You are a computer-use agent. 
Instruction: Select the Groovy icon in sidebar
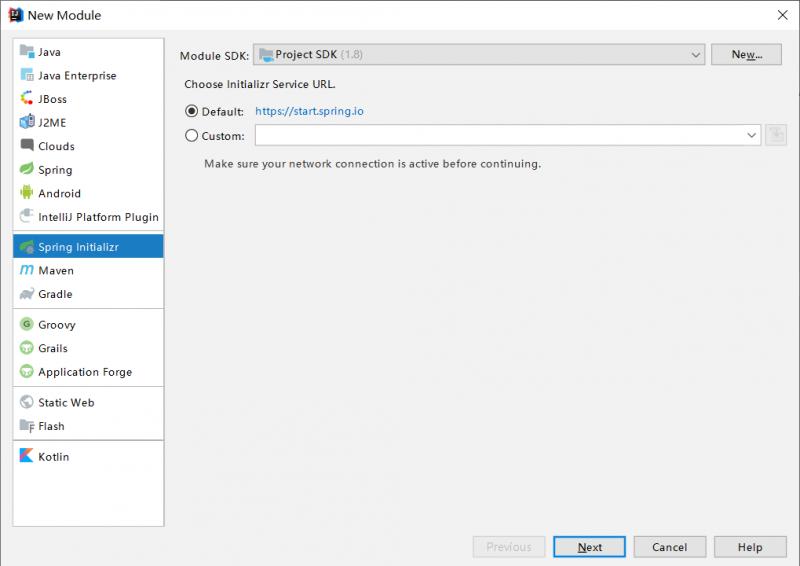coord(27,324)
